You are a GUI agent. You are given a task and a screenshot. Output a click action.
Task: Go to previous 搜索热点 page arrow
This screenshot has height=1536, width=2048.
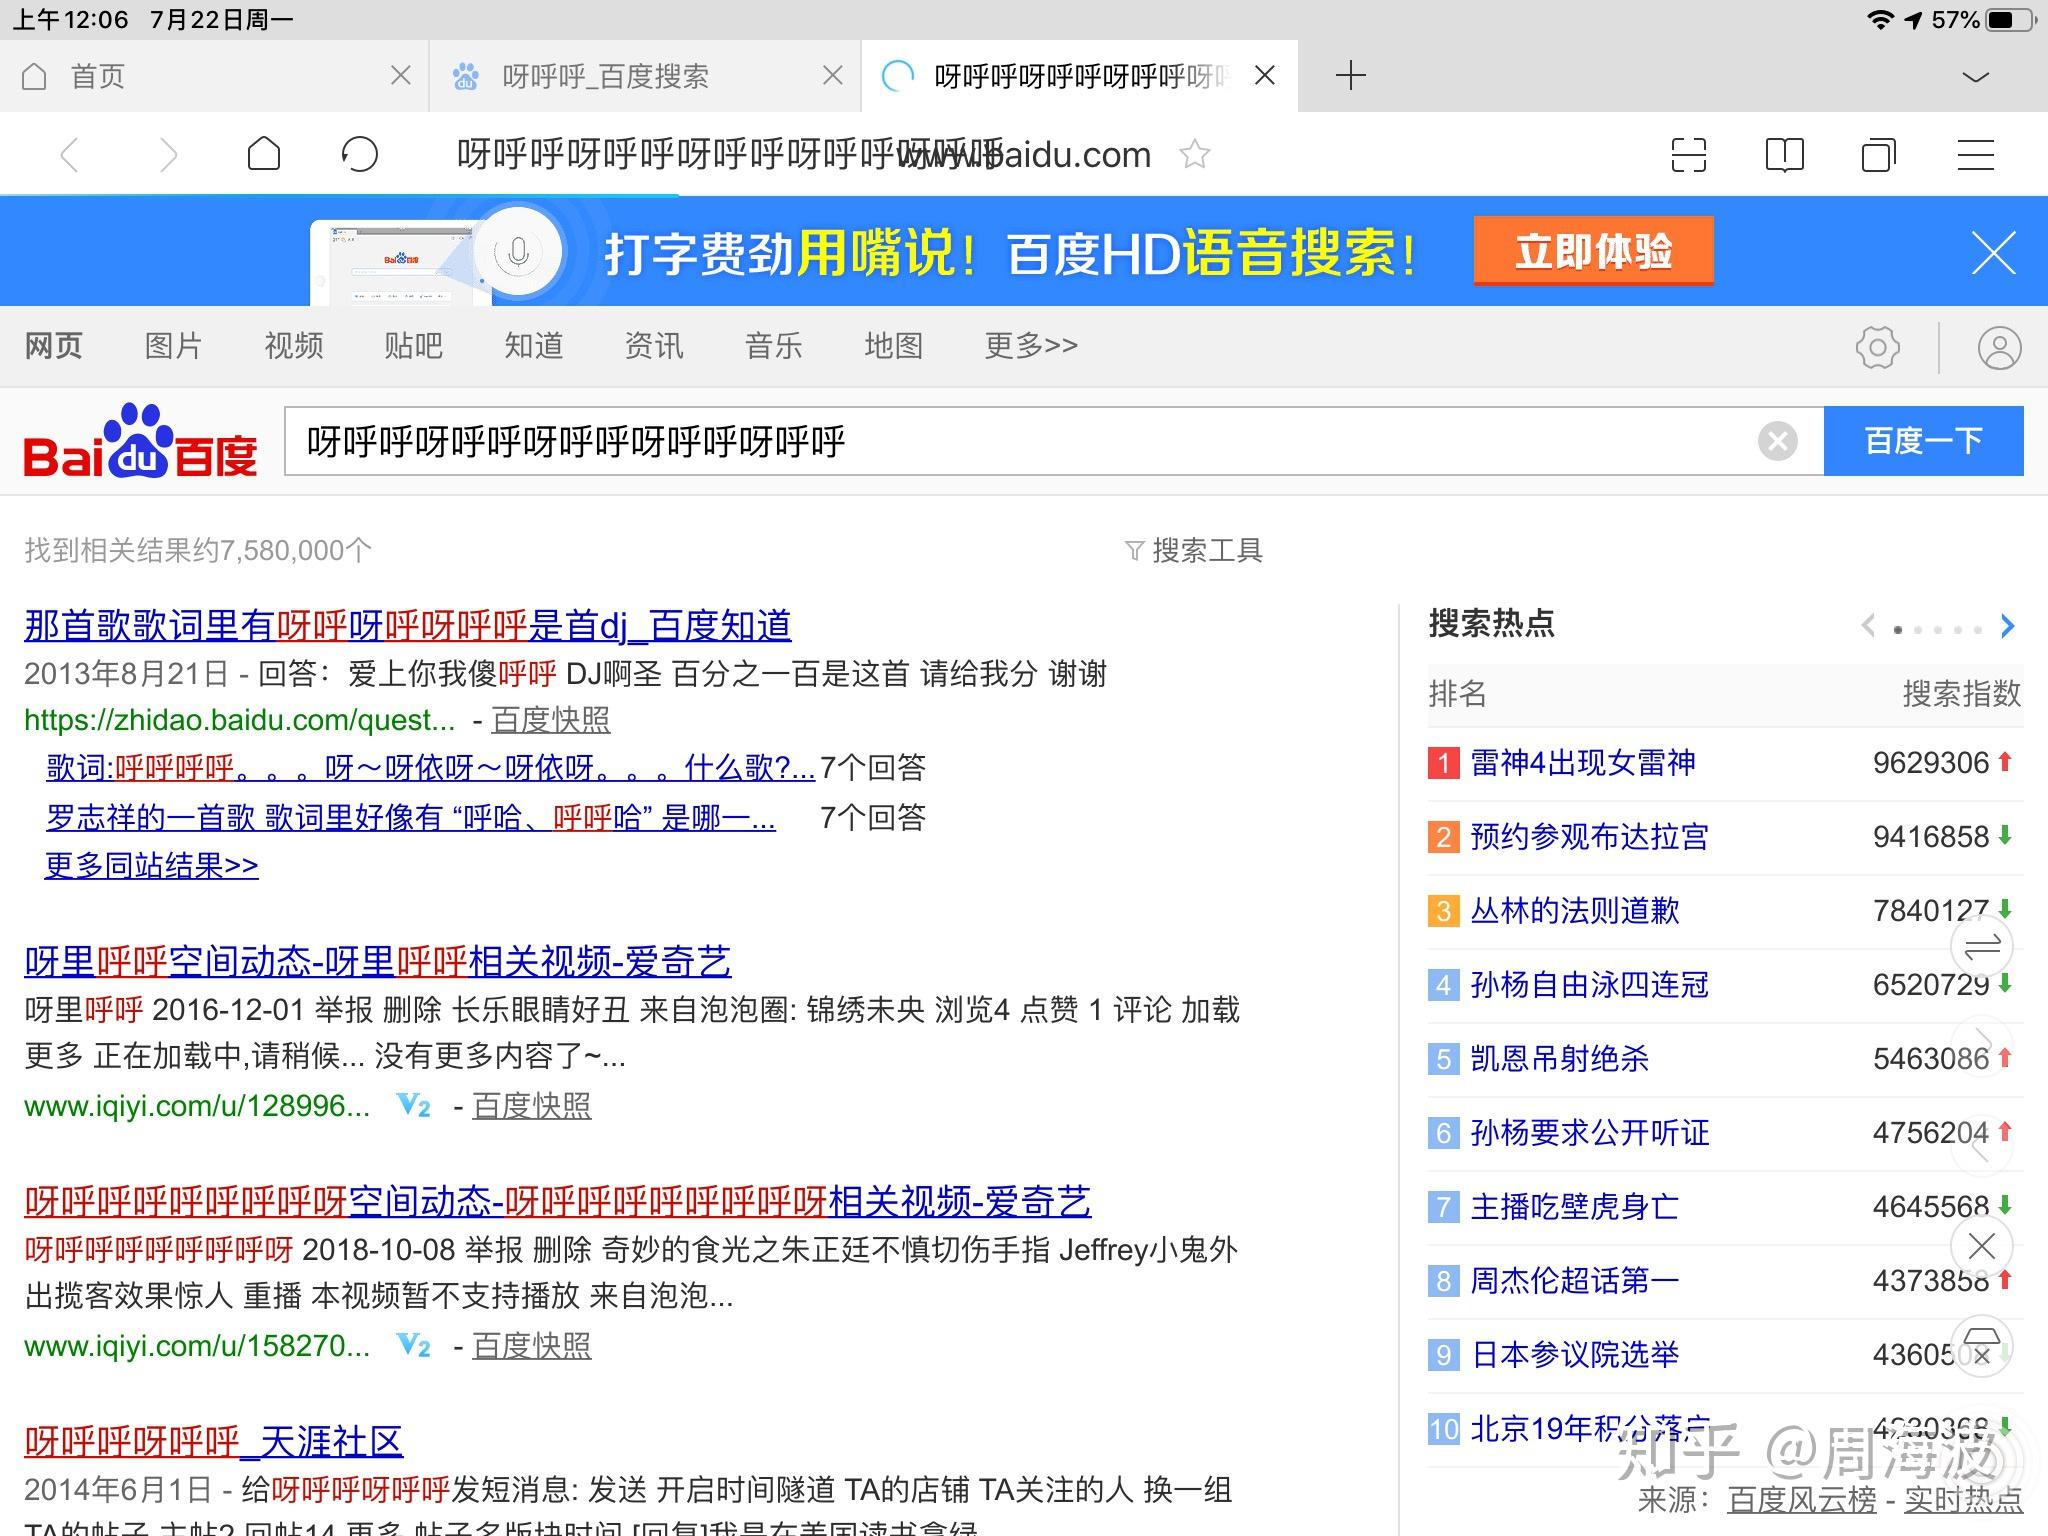(1868, 627)
